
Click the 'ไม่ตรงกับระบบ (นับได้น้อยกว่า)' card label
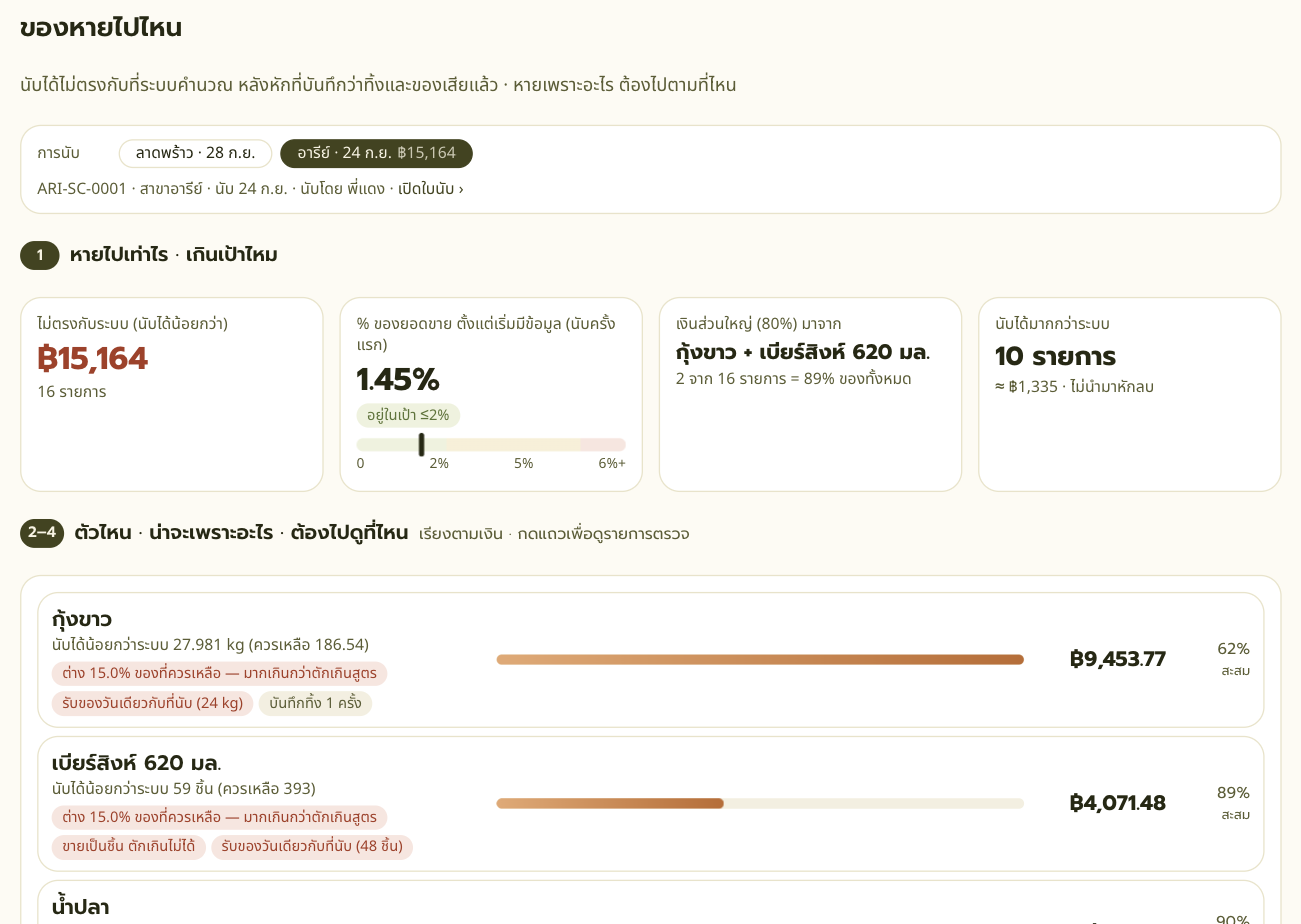(132, 323)
